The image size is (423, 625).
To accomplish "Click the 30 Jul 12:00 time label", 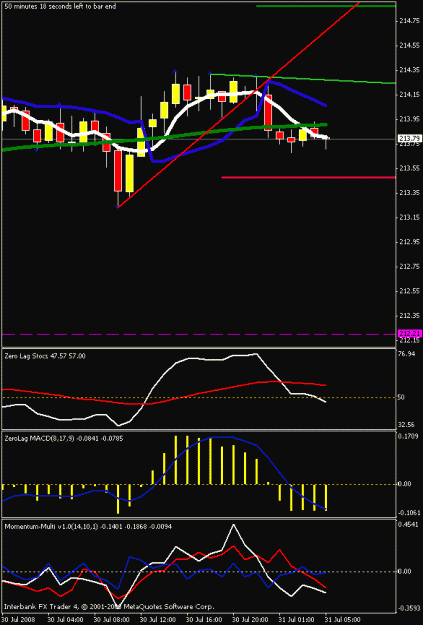I will 158,620.
